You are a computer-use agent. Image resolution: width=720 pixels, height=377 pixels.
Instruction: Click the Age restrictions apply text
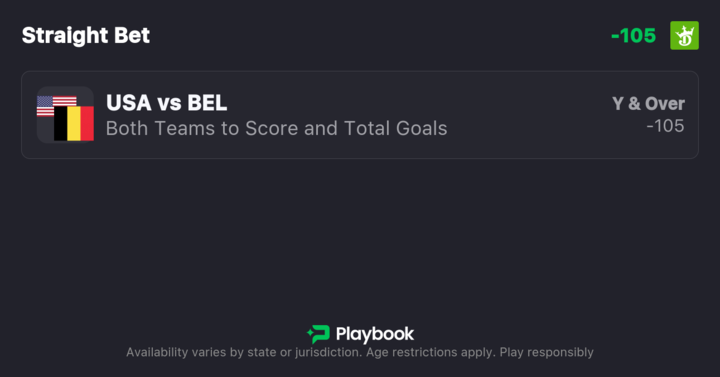point(431,352)
